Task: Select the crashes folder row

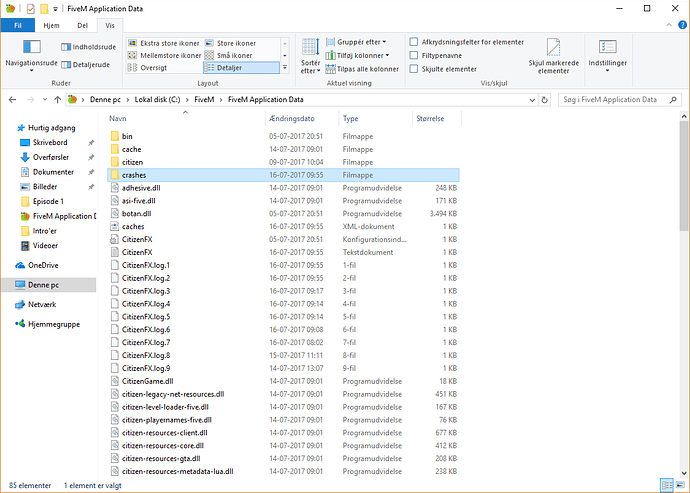Action: pos(283,175)
